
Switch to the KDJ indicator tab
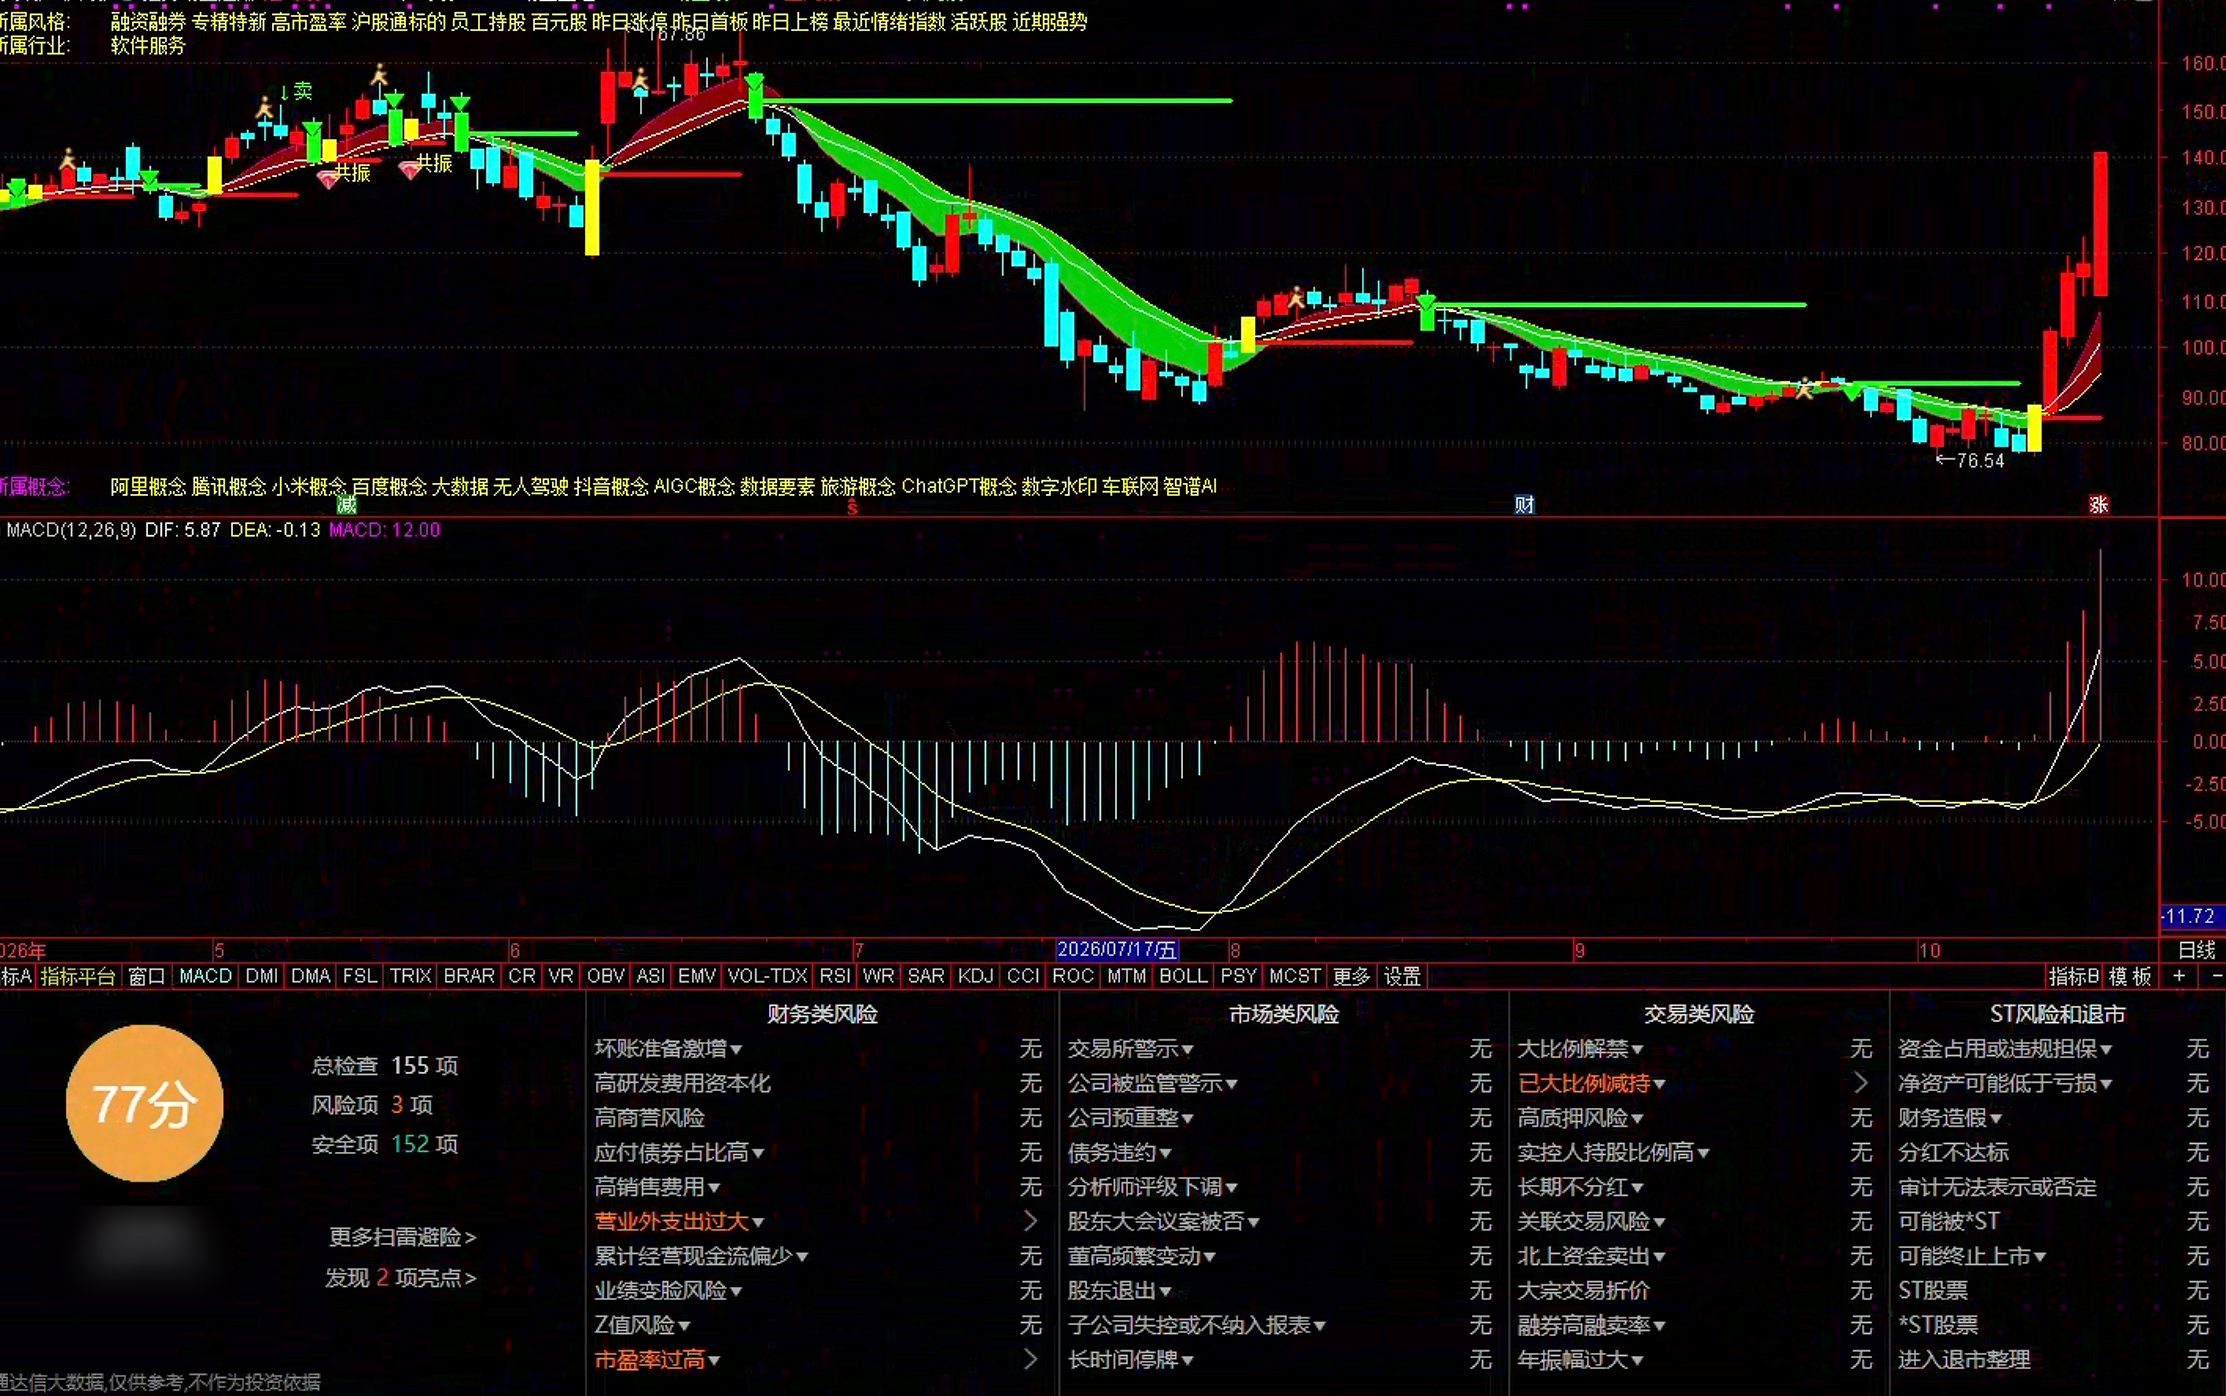(975, 976)
